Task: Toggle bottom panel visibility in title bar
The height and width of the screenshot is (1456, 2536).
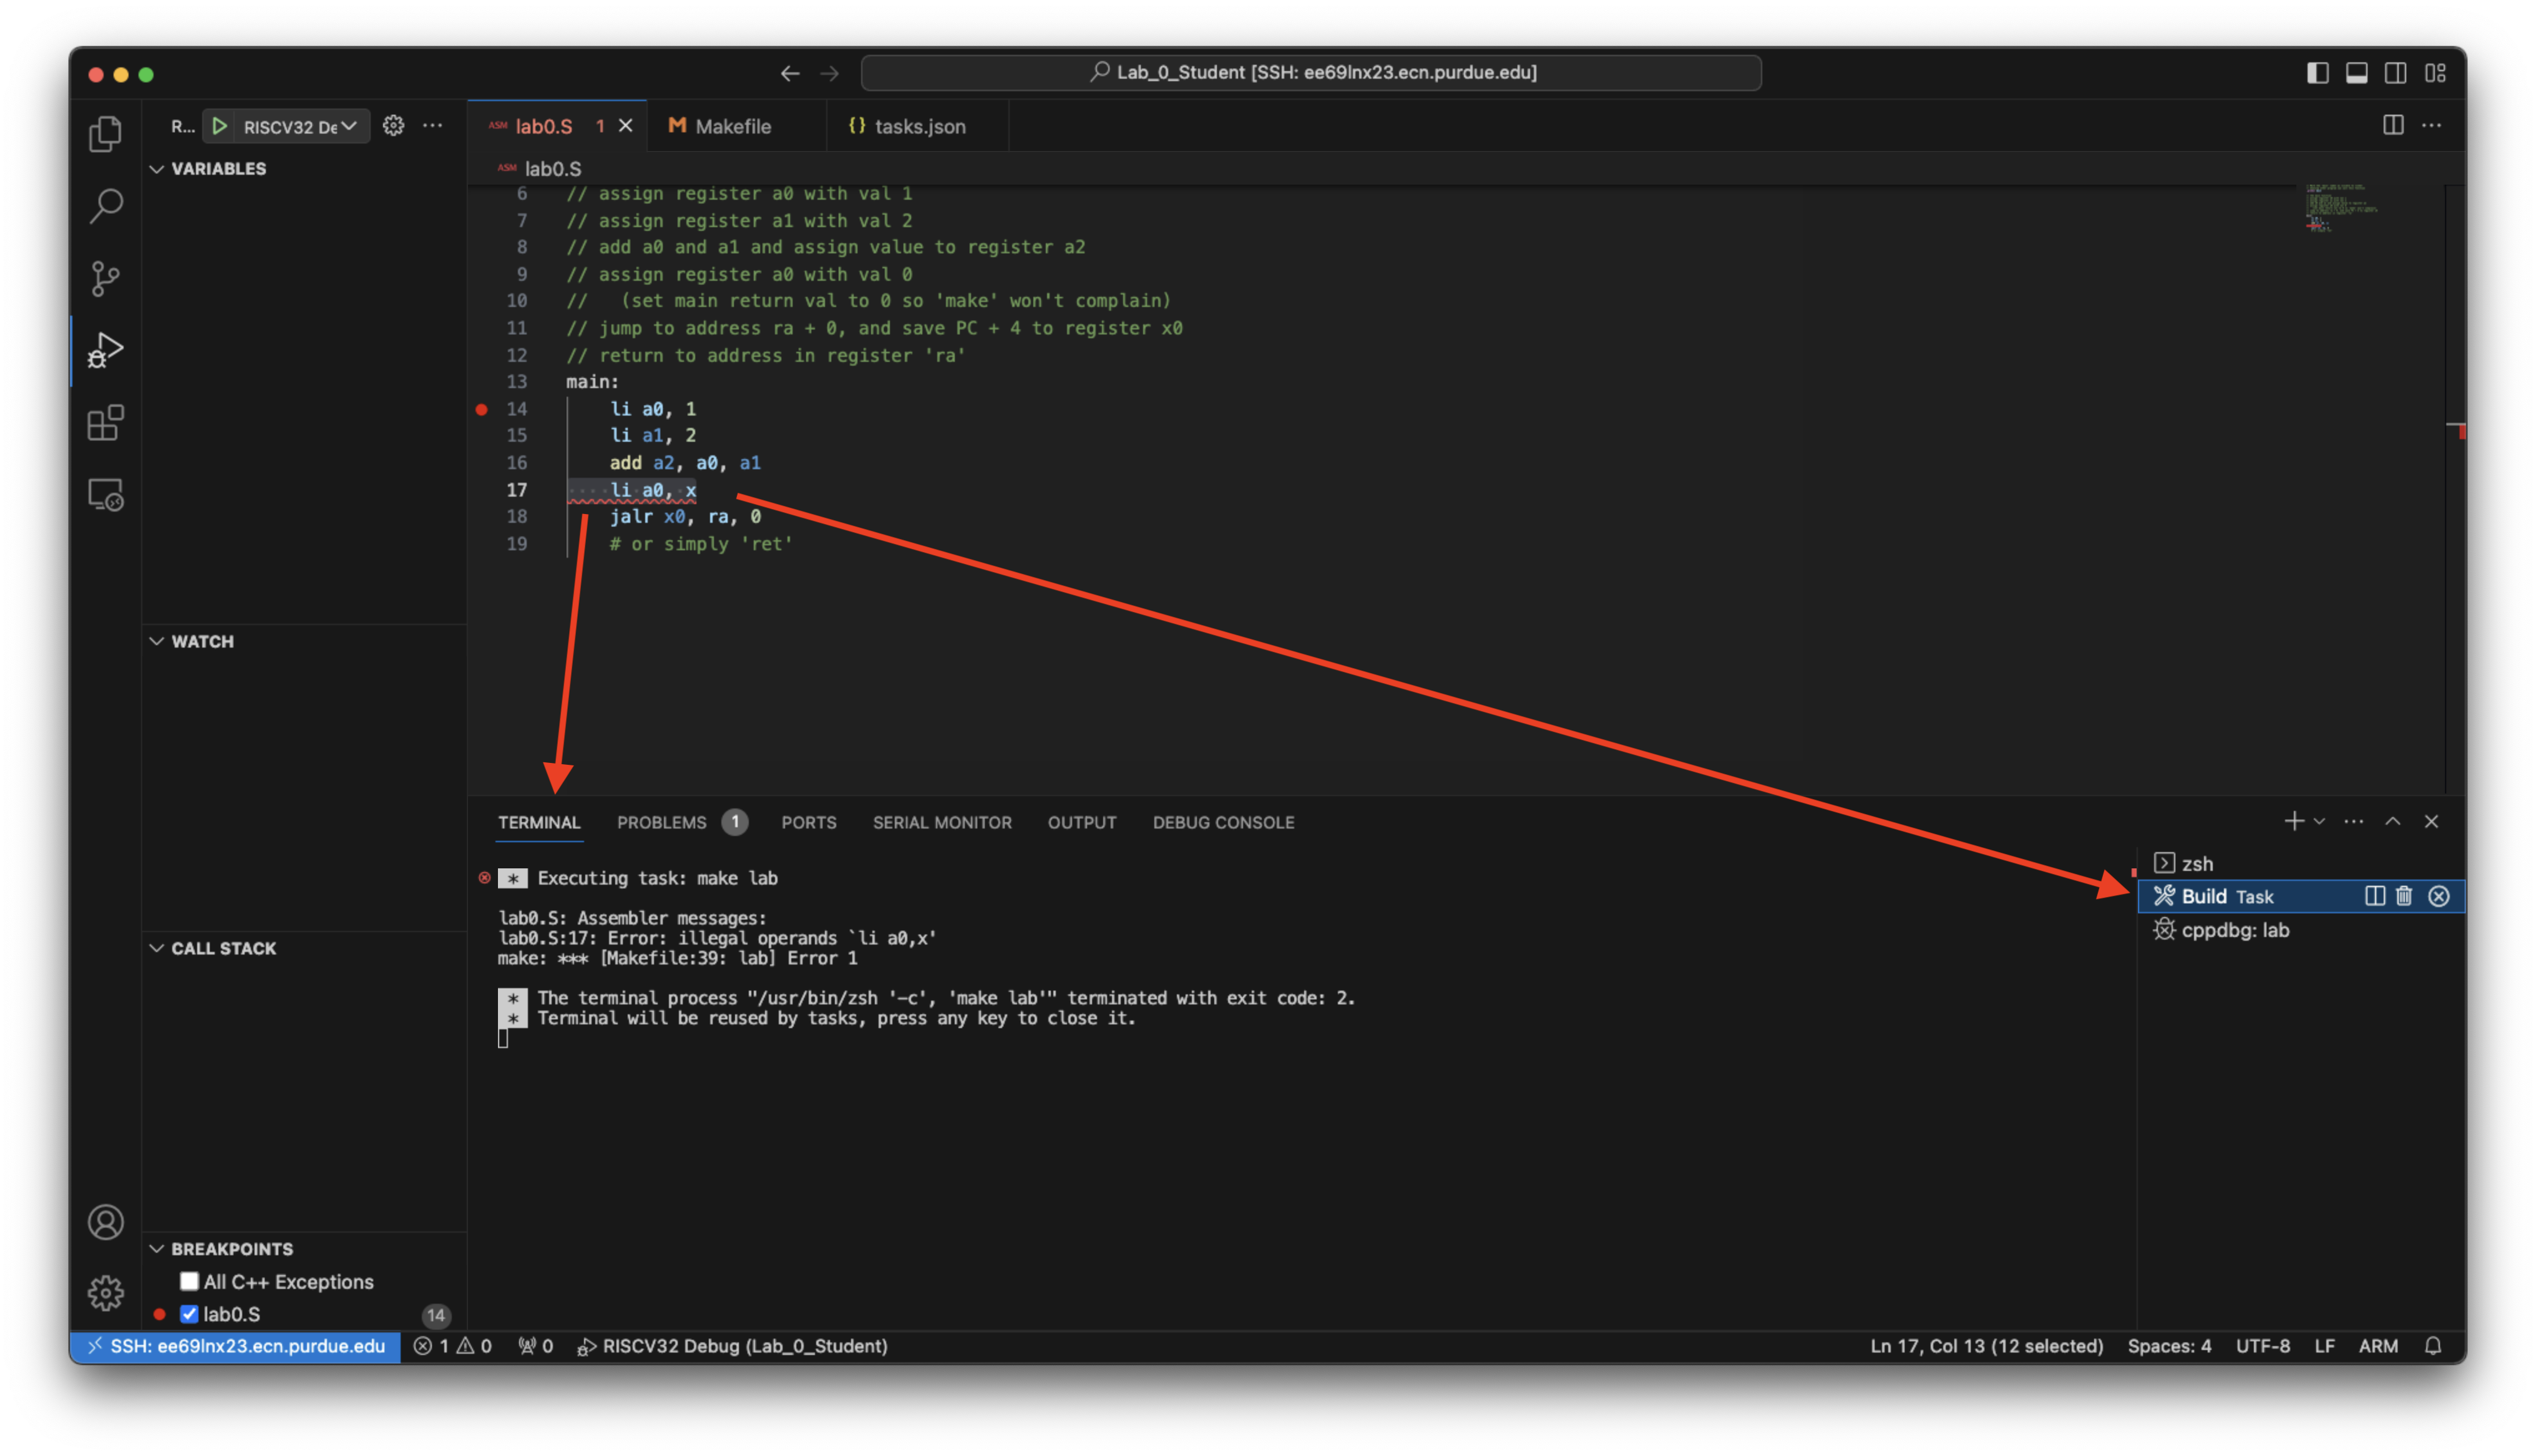Action: 2357,73
